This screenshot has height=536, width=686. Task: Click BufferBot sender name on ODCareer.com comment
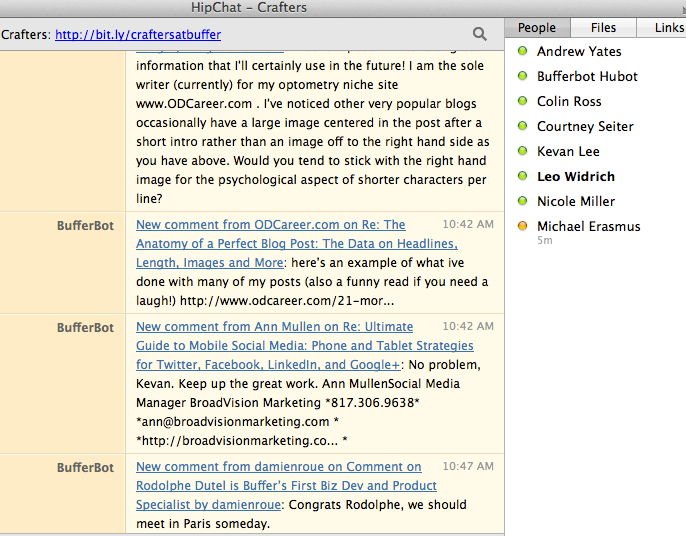pos(85,225)
